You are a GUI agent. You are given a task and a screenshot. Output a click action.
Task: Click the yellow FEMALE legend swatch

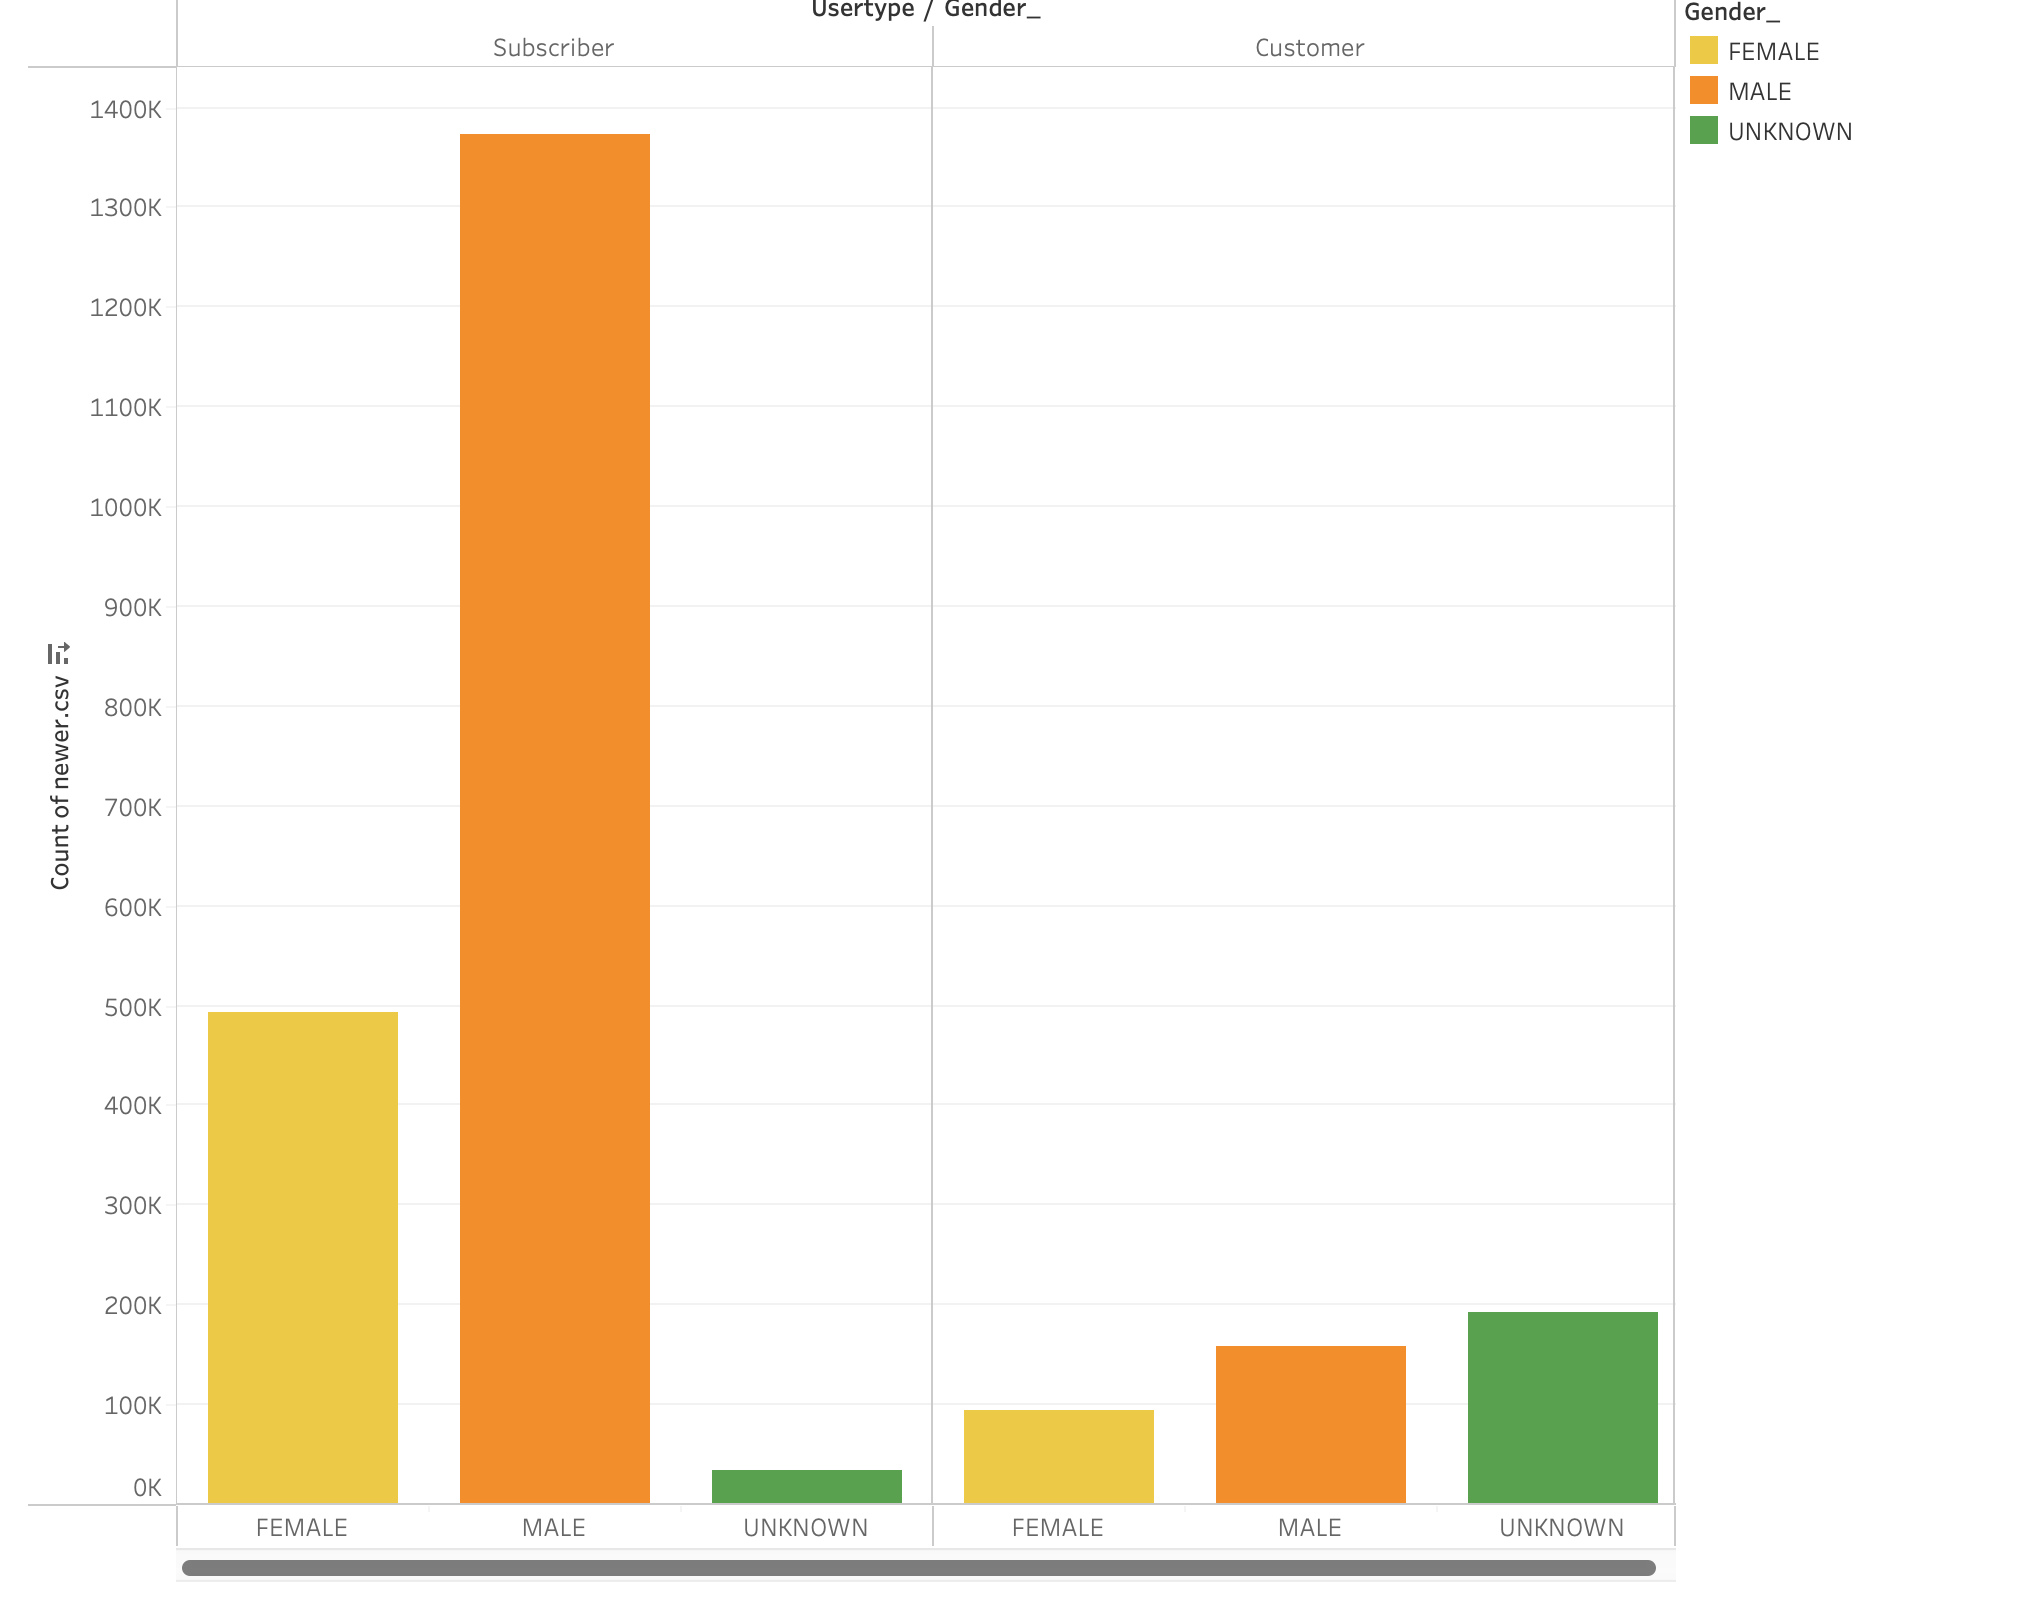click(x=1703, y=51)
